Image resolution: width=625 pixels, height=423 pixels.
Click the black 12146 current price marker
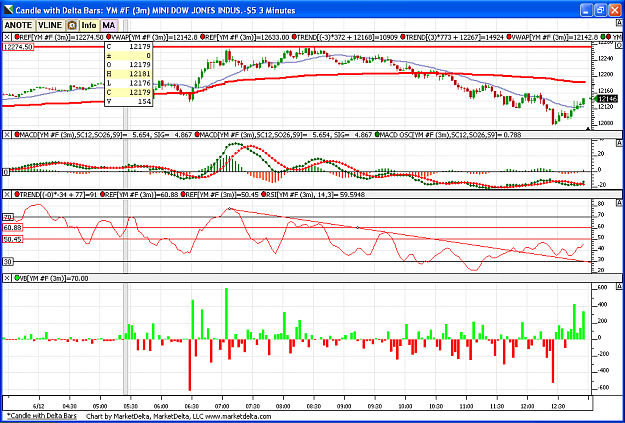tap(608, 98)
